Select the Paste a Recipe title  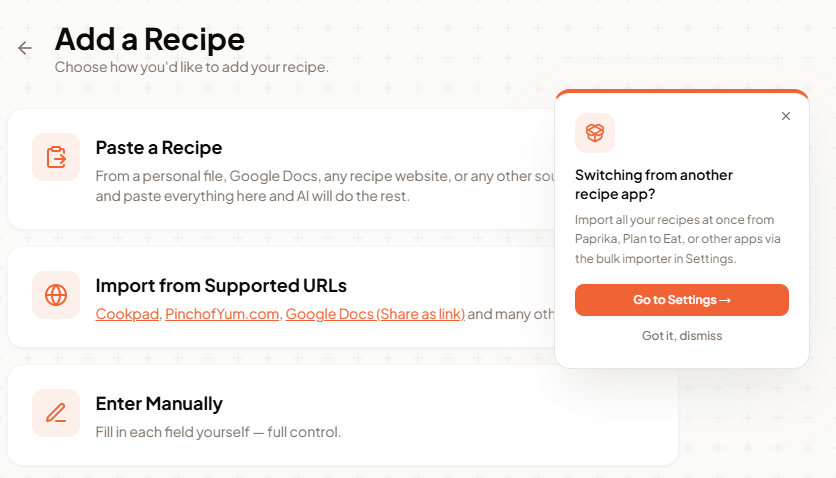tap(159, 148)
